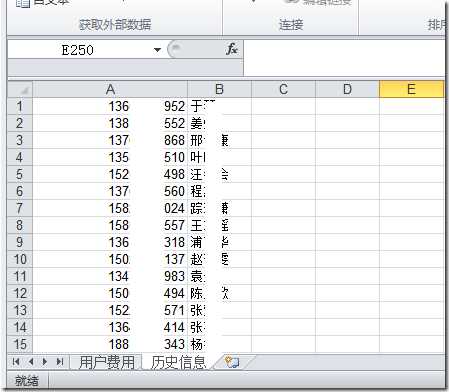The image size is (449, 392).
Task: Click cell A9 ending in 318
Action: pos(110,242)
